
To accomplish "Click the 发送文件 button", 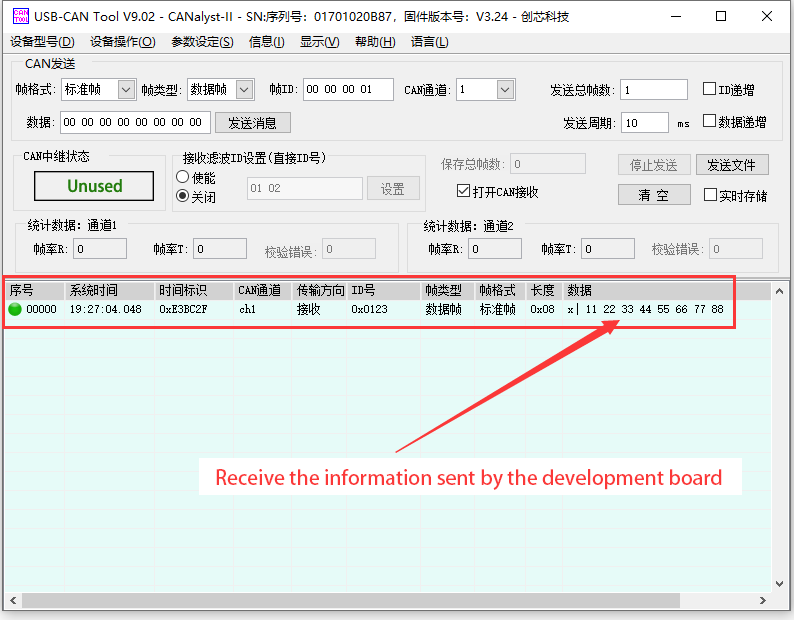I will (x=732, y=165).
